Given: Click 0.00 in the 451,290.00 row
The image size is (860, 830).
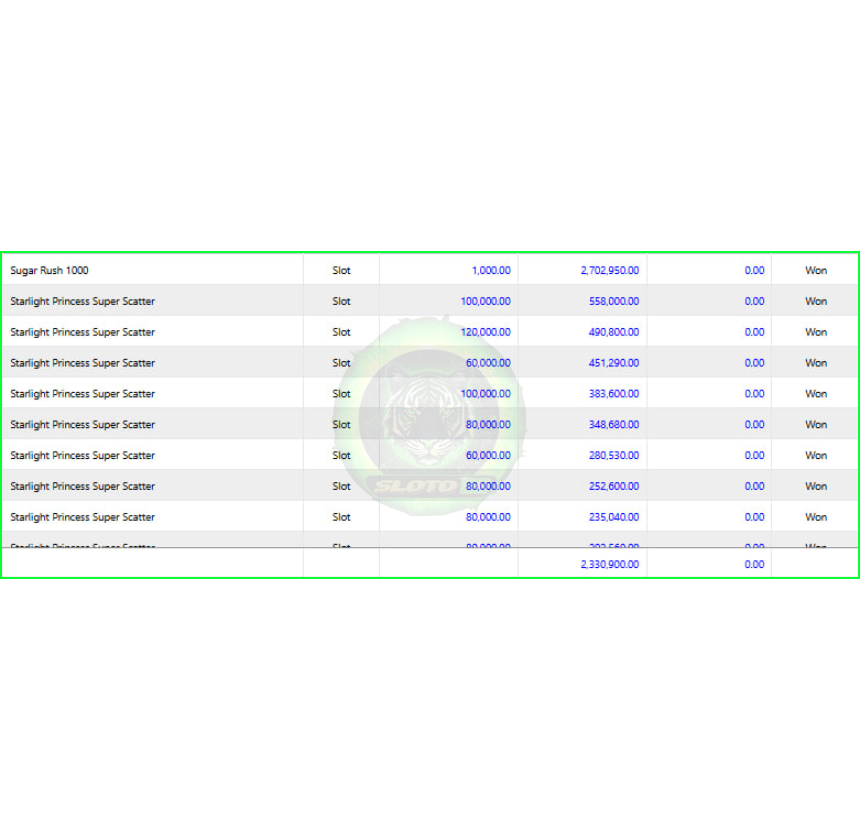Looking at the screenshot, I should pyautogui.click(x=754, y=363).
